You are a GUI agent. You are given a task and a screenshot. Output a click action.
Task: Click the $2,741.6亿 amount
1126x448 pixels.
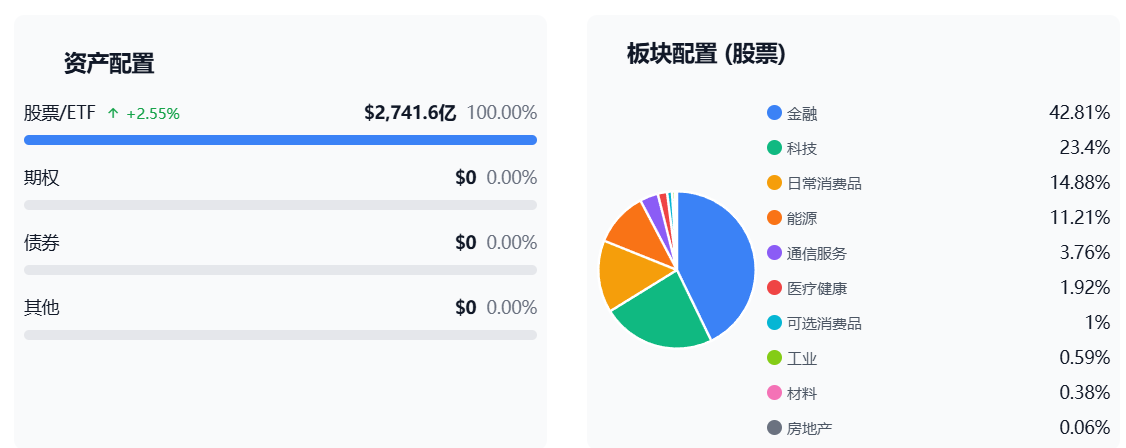tap(410, 113)
